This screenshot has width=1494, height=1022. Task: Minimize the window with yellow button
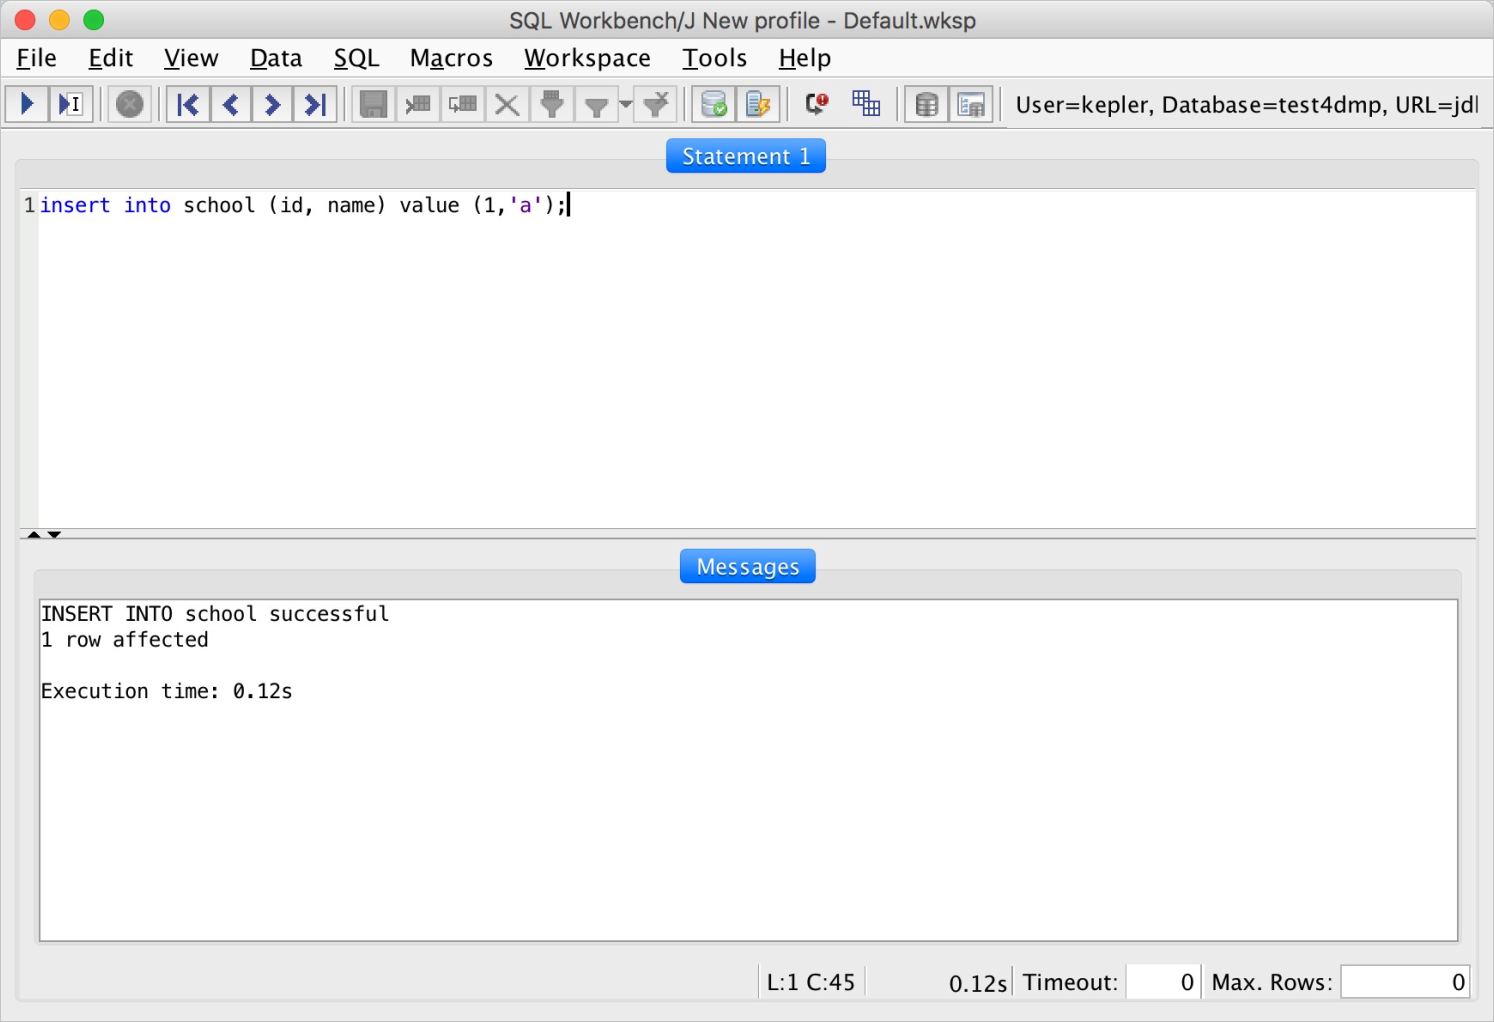coord(59,20)
